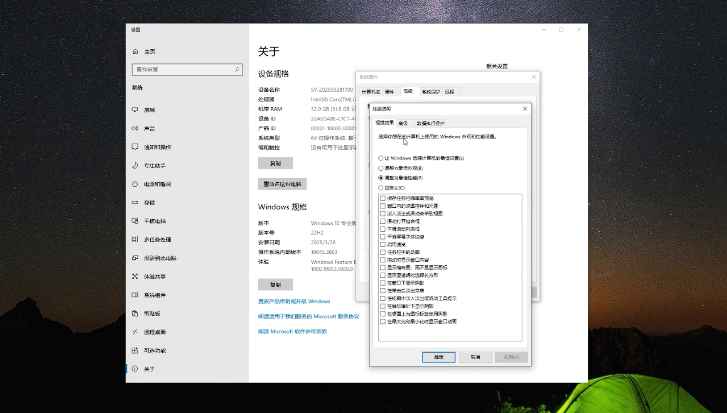This screenshot has height=413, width=727.
Task: Open 专注助手 focus assist settings
Action: coord(155,165)
